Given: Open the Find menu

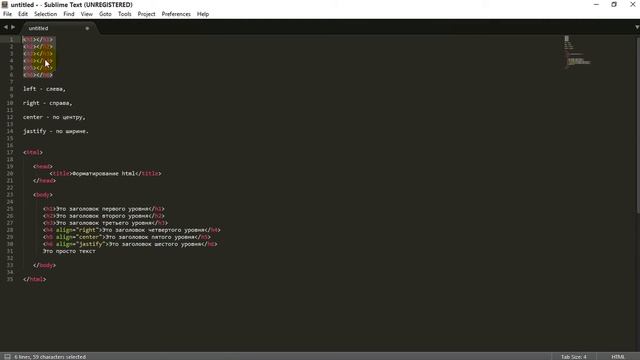Looking at the screenshot, I should pos(69,14).
